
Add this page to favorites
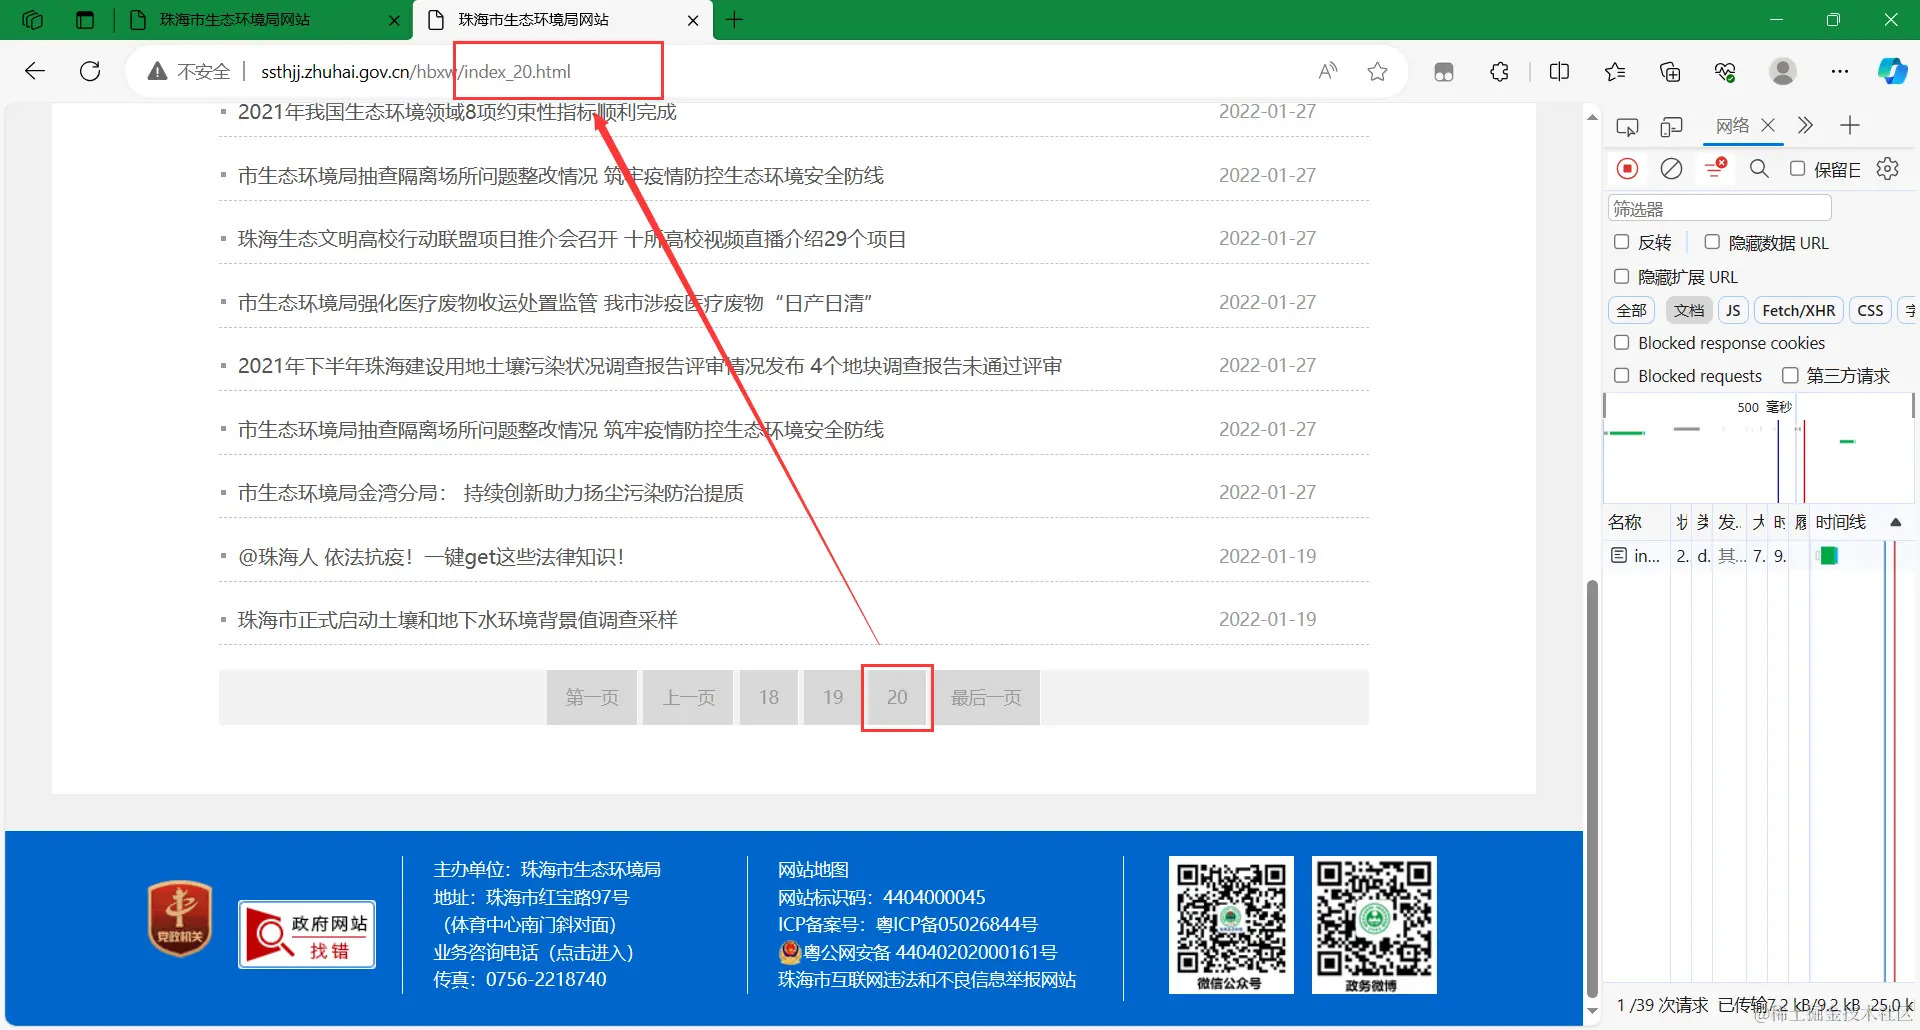pyautogui.click(x=1378, y=71)
